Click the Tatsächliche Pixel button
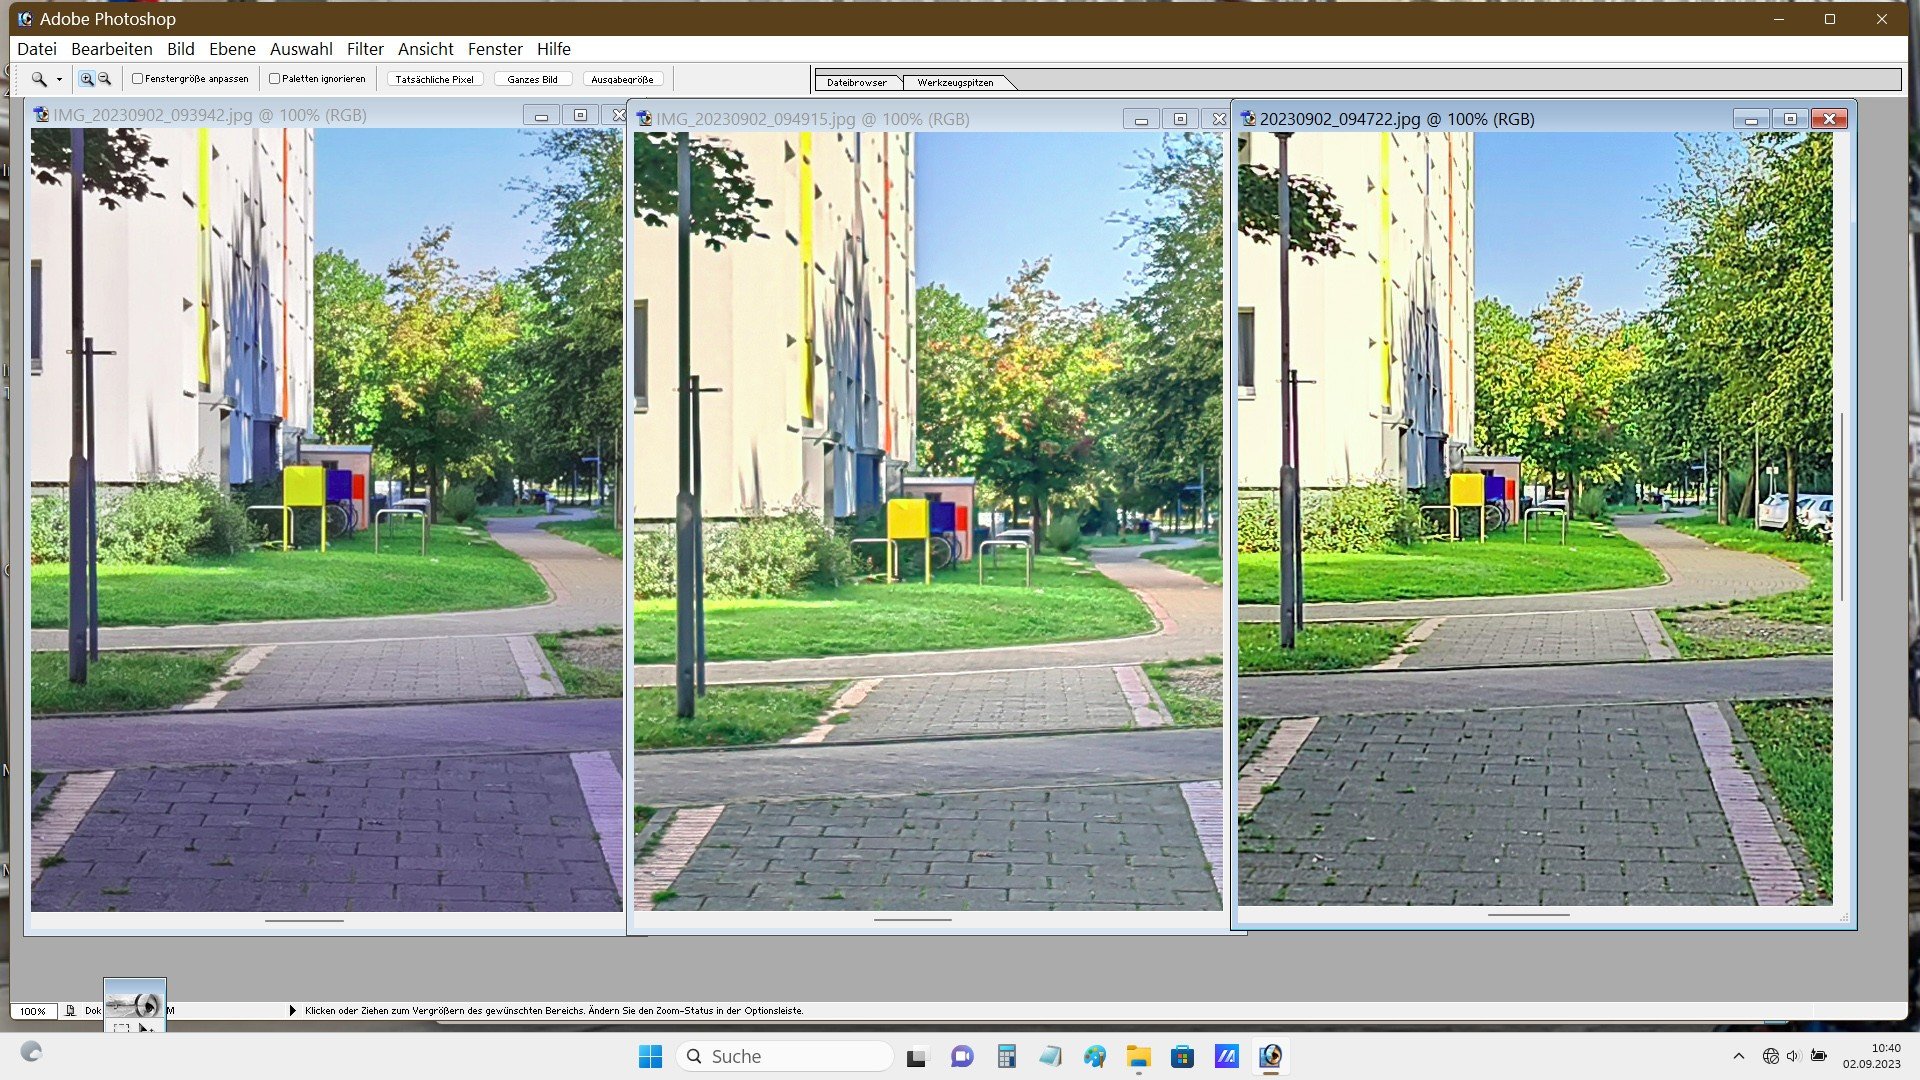This screenshot has width=1920, height=1080. (x=434, y=79)
